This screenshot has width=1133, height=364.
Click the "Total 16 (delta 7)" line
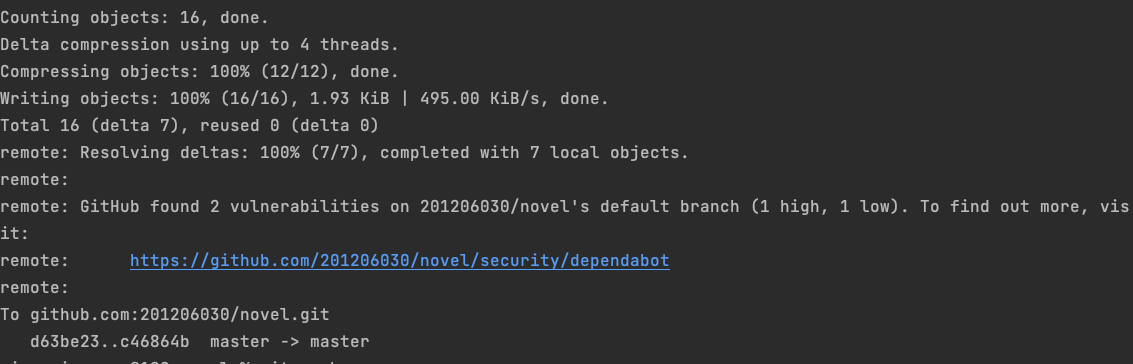[90, 126]
